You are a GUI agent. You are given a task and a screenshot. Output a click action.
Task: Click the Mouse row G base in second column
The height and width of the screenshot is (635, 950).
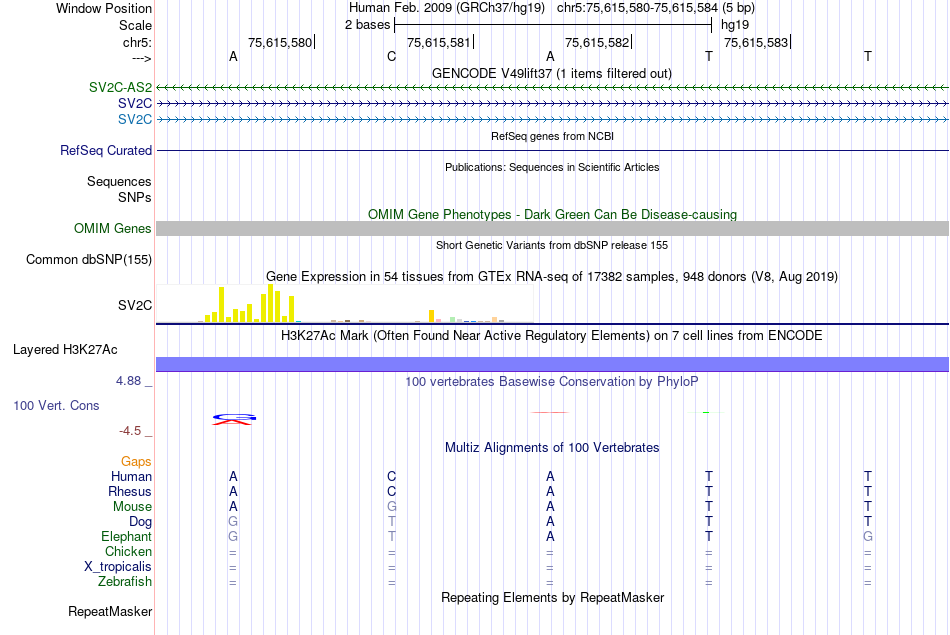(391, 507)
